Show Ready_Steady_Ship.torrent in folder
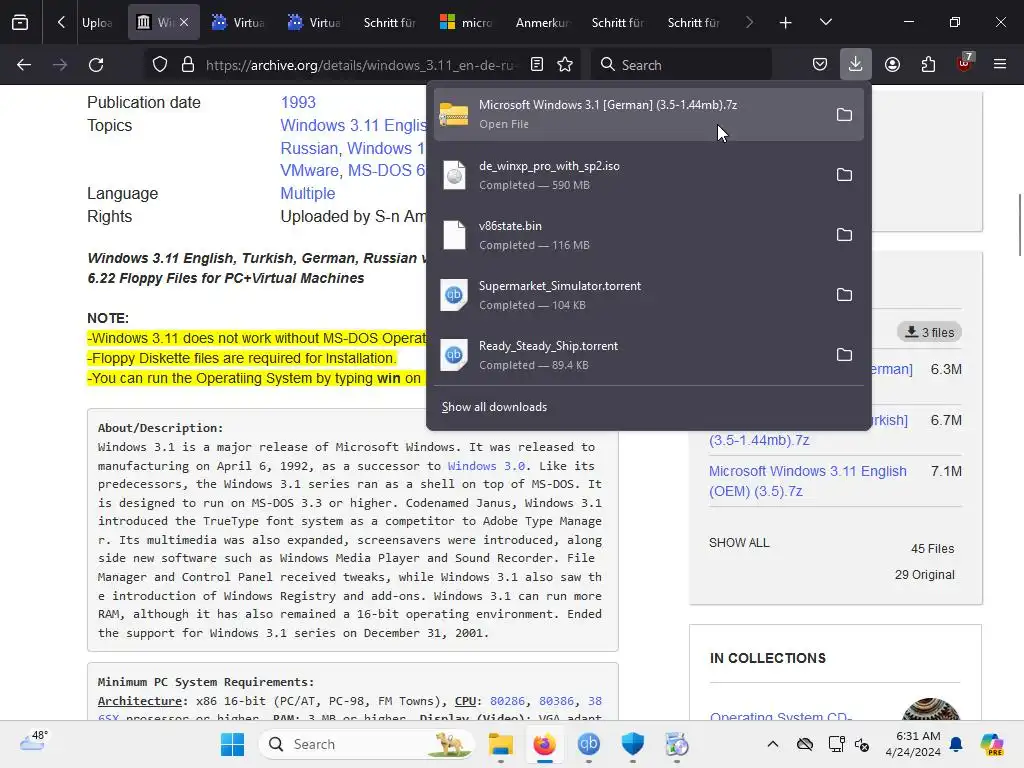The image size is (1024, 768). 844,355
